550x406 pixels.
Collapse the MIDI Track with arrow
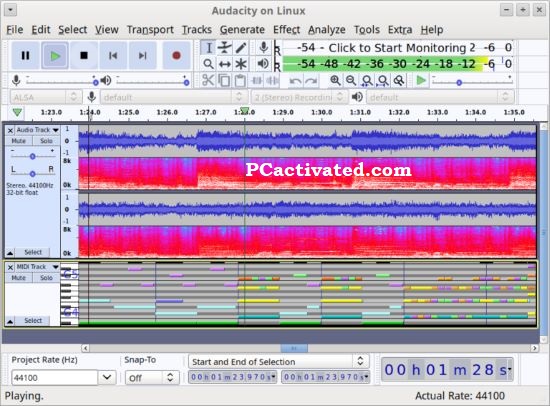[x=10, y=321]
